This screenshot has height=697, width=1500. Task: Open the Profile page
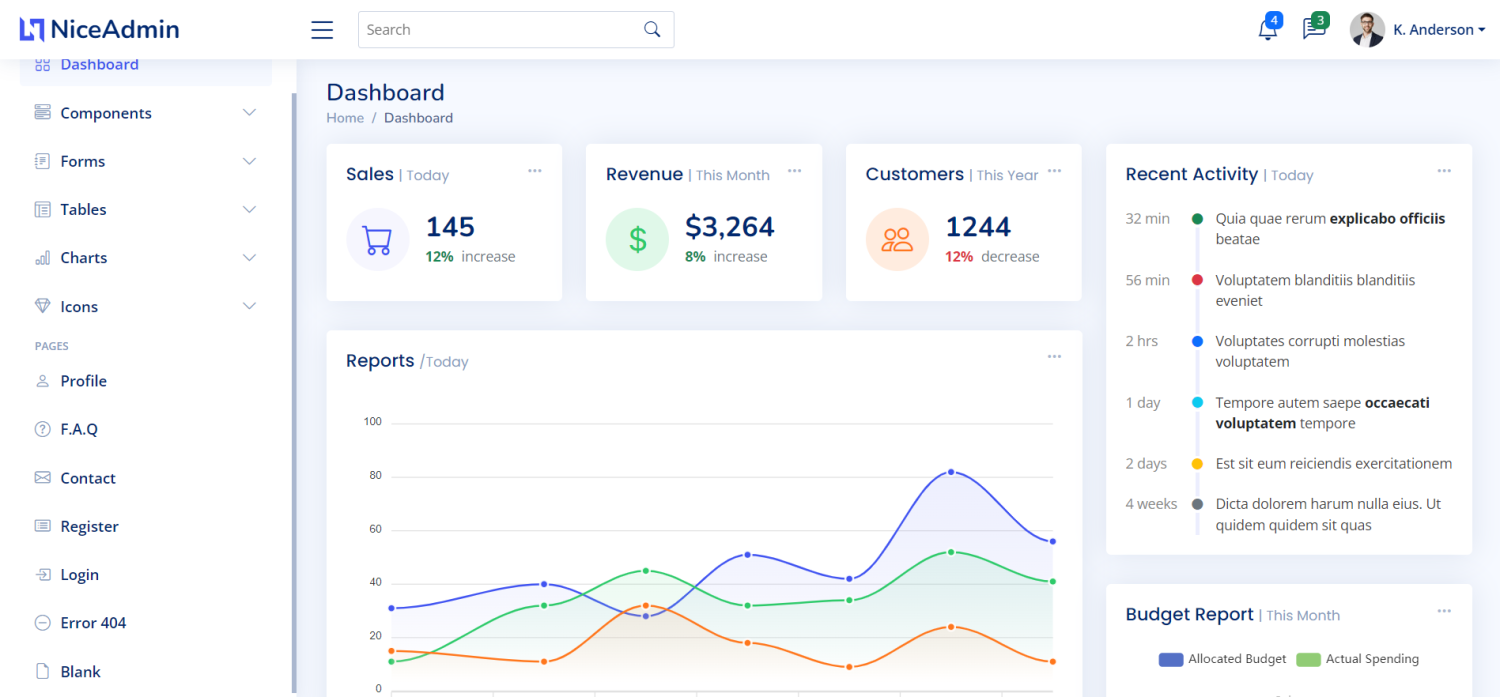[83, 381]
